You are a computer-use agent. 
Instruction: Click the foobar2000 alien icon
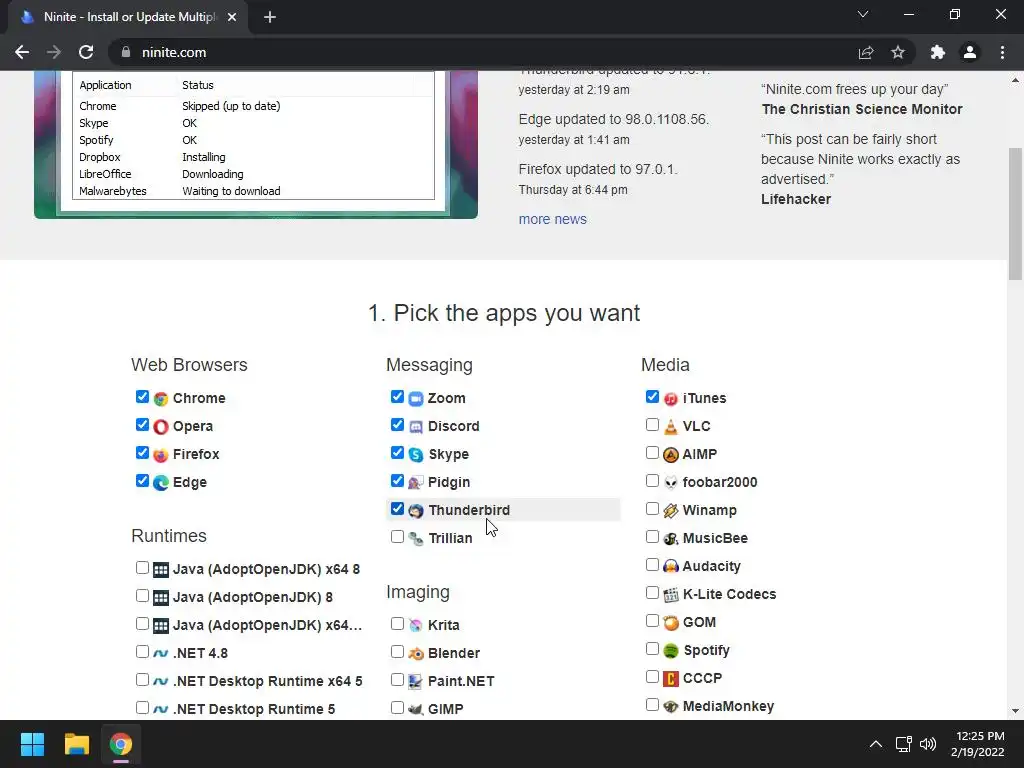point(671,483)
